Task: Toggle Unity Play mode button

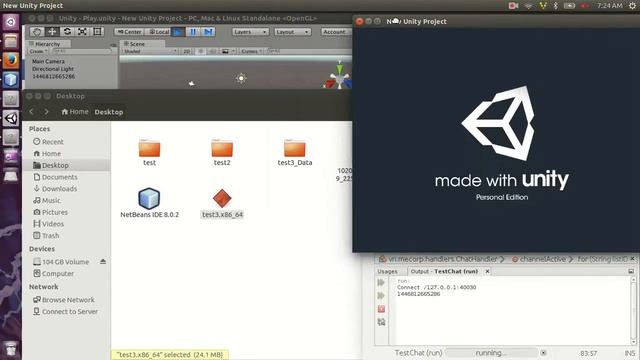Action: 178,32
